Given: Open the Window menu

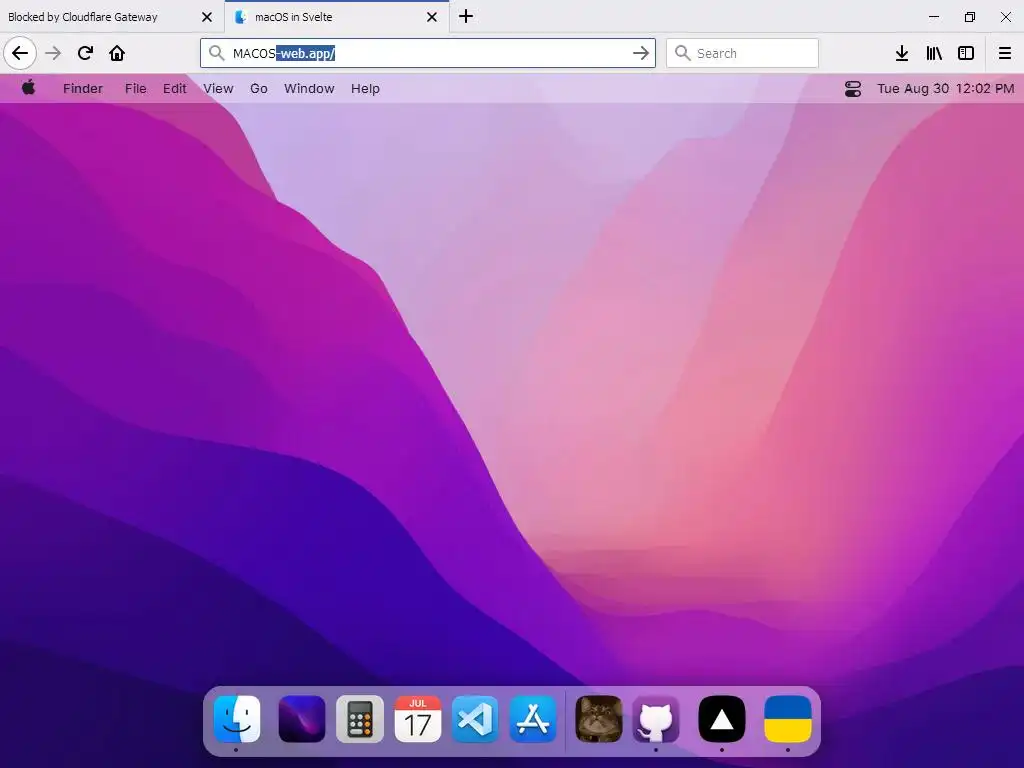Looking at the screenshot, I should [309, 88].
